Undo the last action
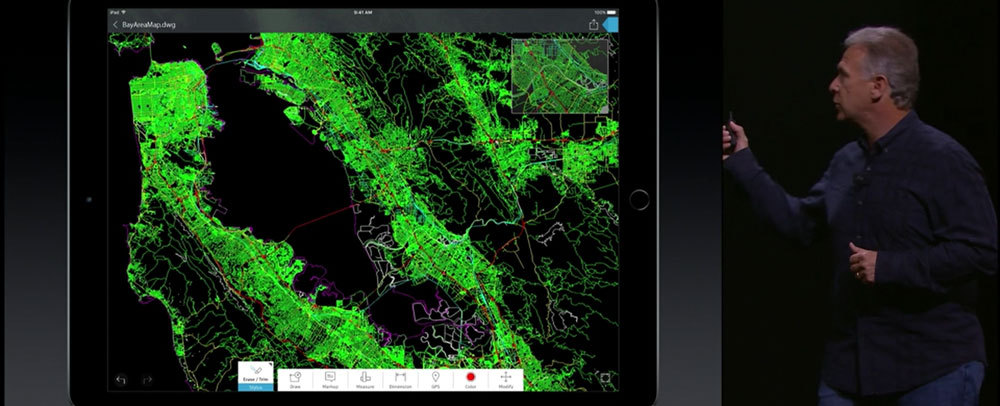 click(x=121, y=380)
